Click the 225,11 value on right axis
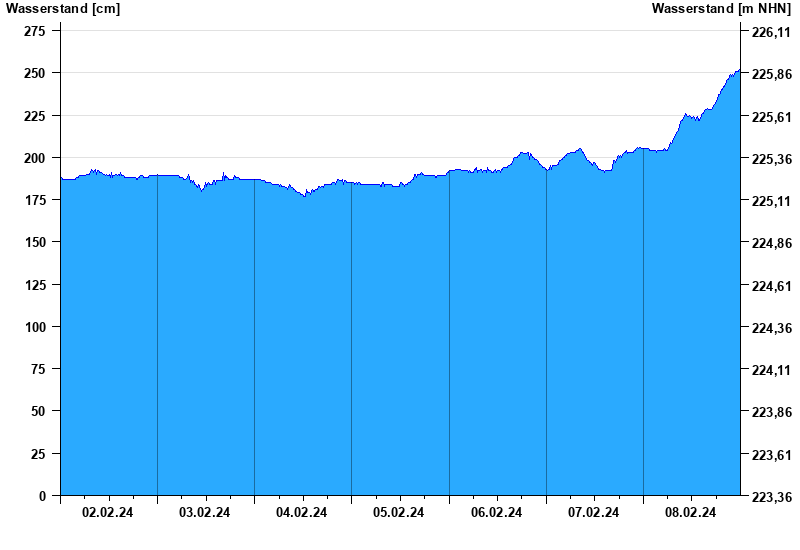Image resolution: width=800 pixels, height=550 pixels. click(772, 201)
